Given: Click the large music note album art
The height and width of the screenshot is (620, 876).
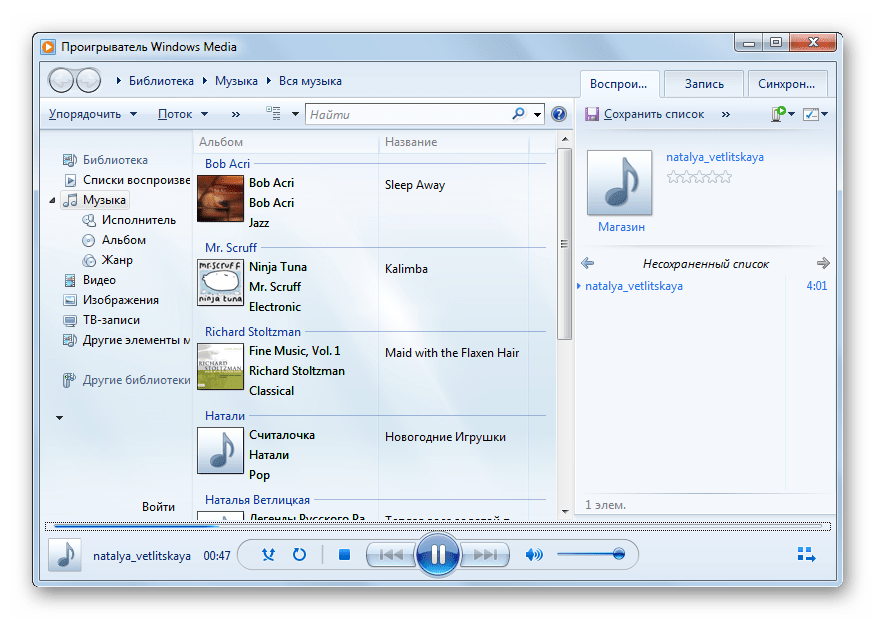Looking at the screenshot, I should coord(620,182).
